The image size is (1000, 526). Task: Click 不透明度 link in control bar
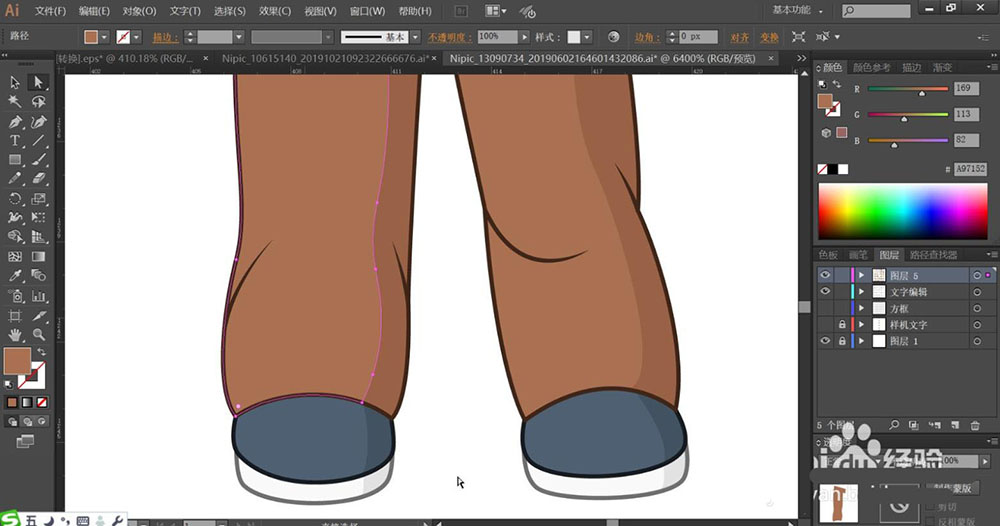point(451,38)
